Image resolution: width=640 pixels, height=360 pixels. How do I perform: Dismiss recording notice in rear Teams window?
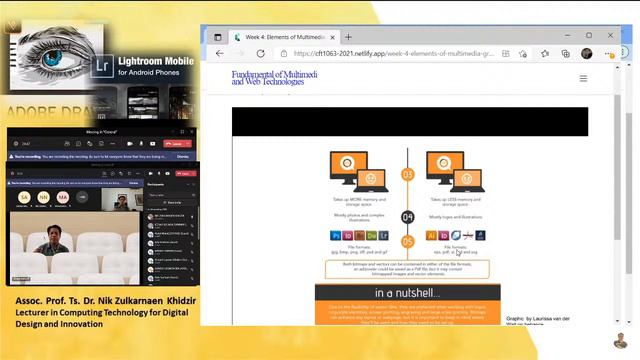tap(182, 157)
